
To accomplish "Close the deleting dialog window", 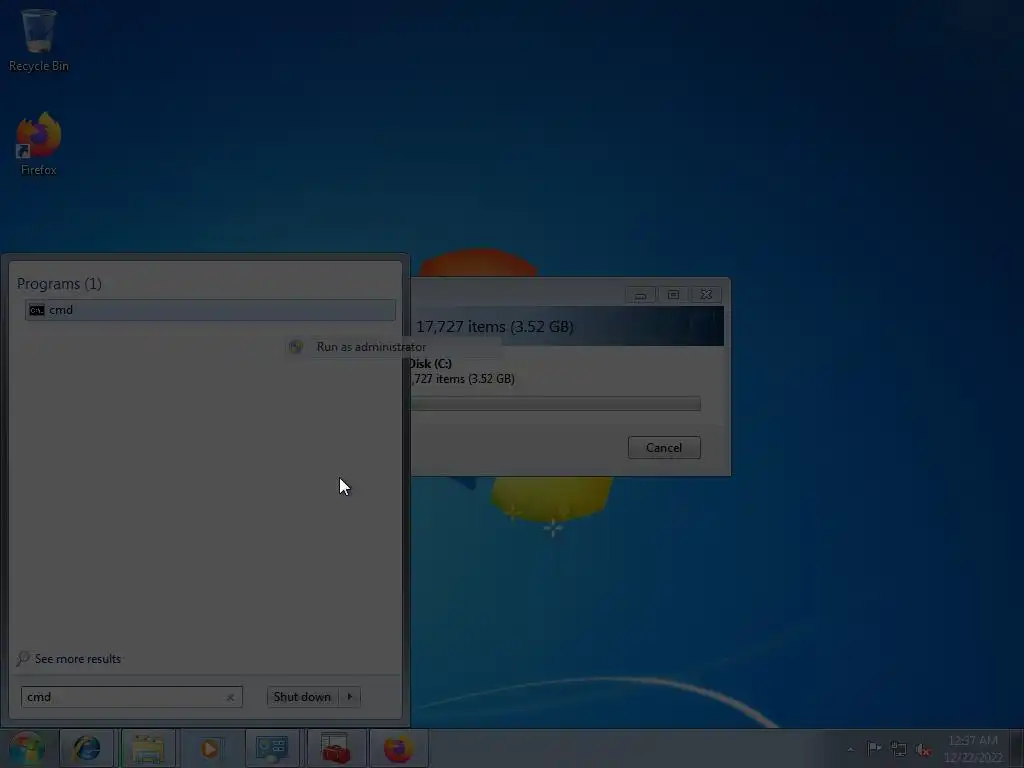I will click(706, 295).
